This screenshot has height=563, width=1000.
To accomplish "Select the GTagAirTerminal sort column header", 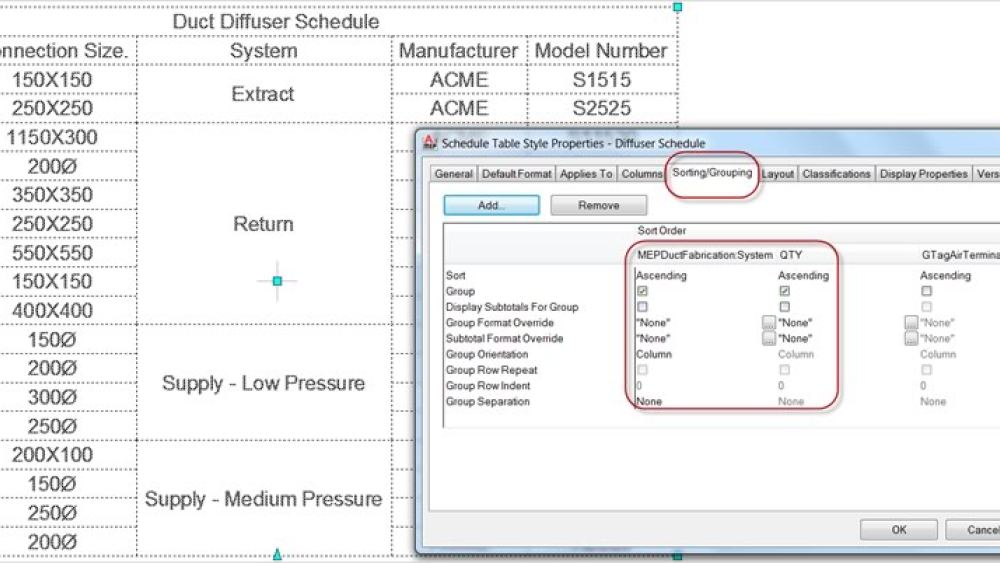I will click(960, 254).
